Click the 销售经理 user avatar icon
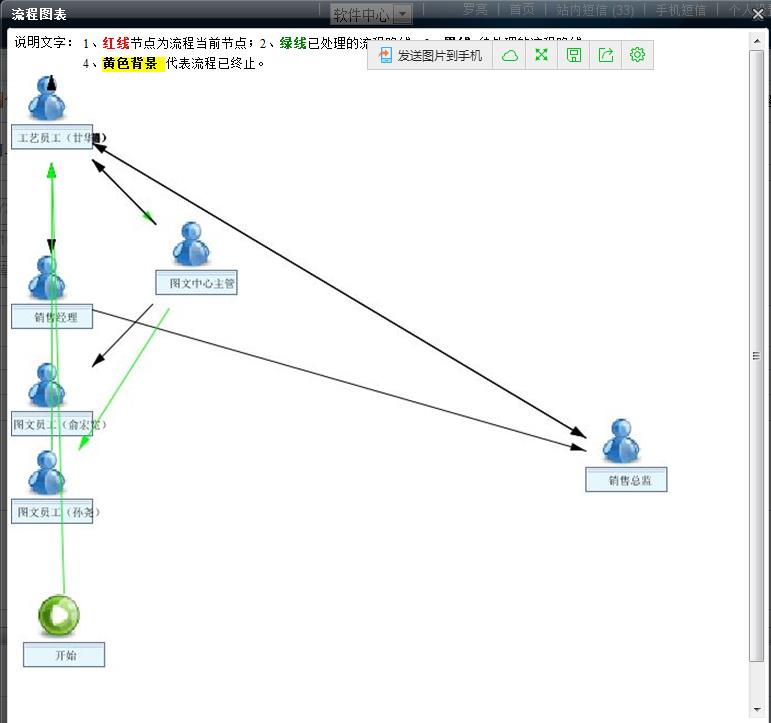The height and width of the screenshot is (723, 771). 47,278
